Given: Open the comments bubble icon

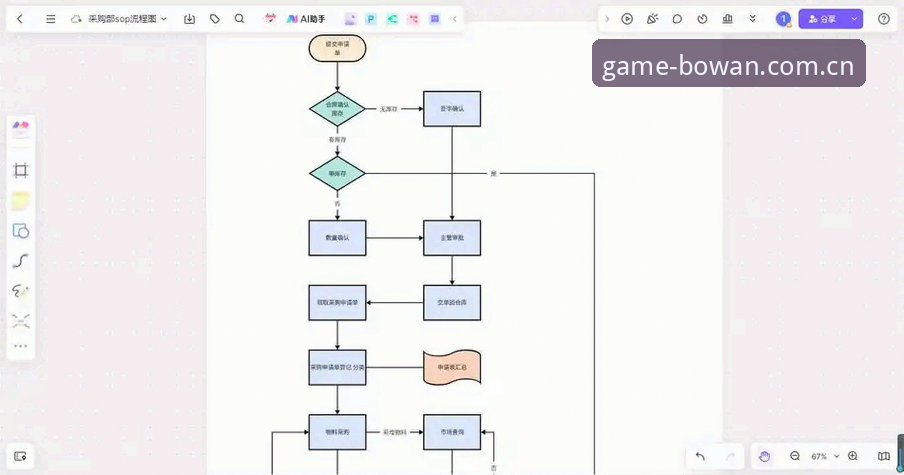Looking at the screenshot, I should [677, 19].
